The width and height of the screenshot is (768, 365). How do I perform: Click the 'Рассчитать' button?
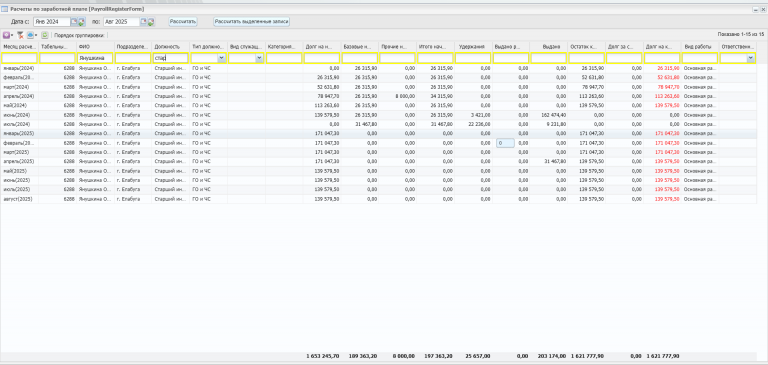tap(183, 22)
